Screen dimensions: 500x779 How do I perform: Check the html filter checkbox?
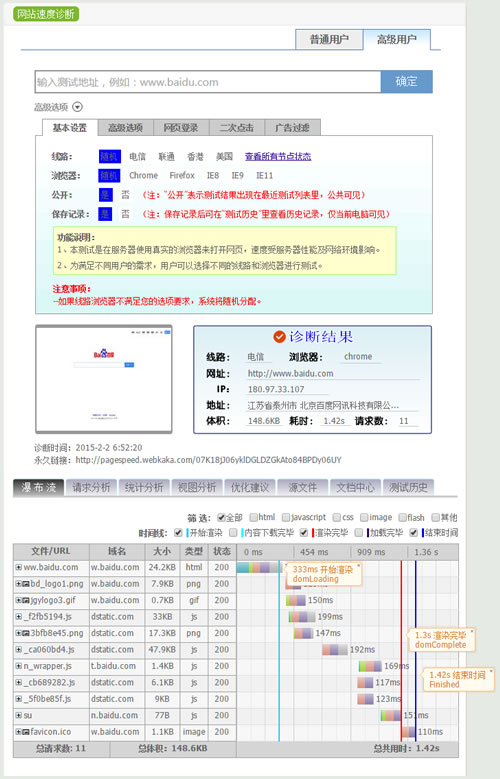tap(253, 518)
